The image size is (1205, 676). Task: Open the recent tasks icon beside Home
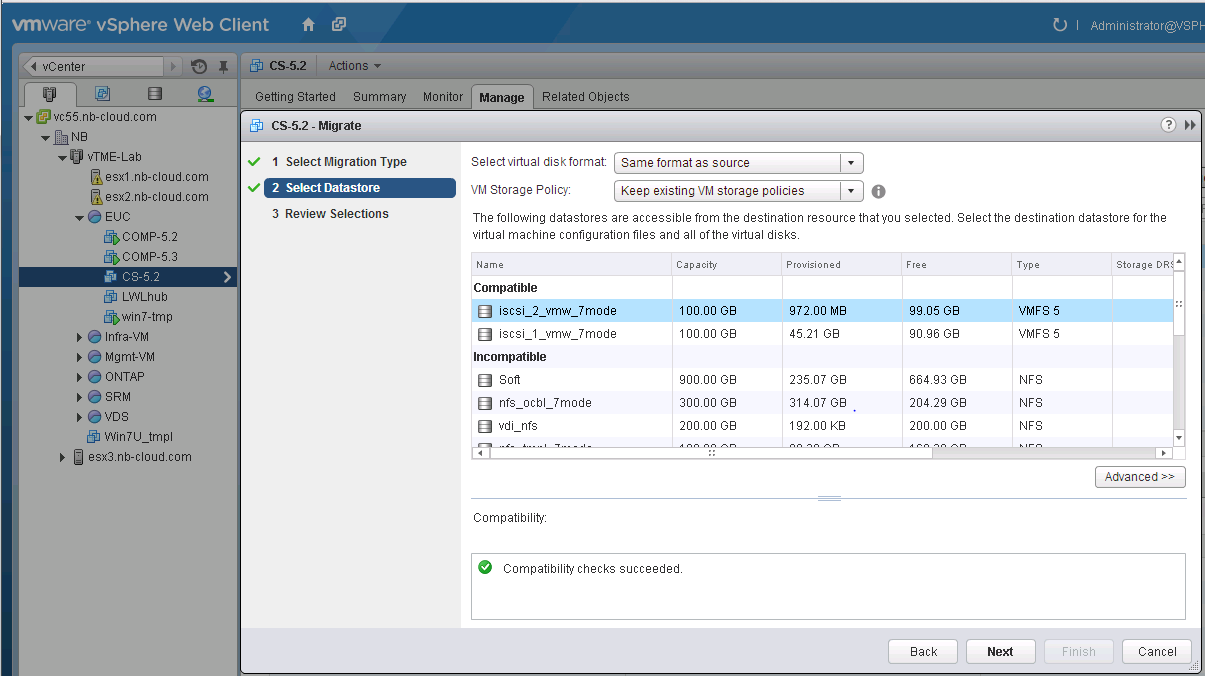339,24
